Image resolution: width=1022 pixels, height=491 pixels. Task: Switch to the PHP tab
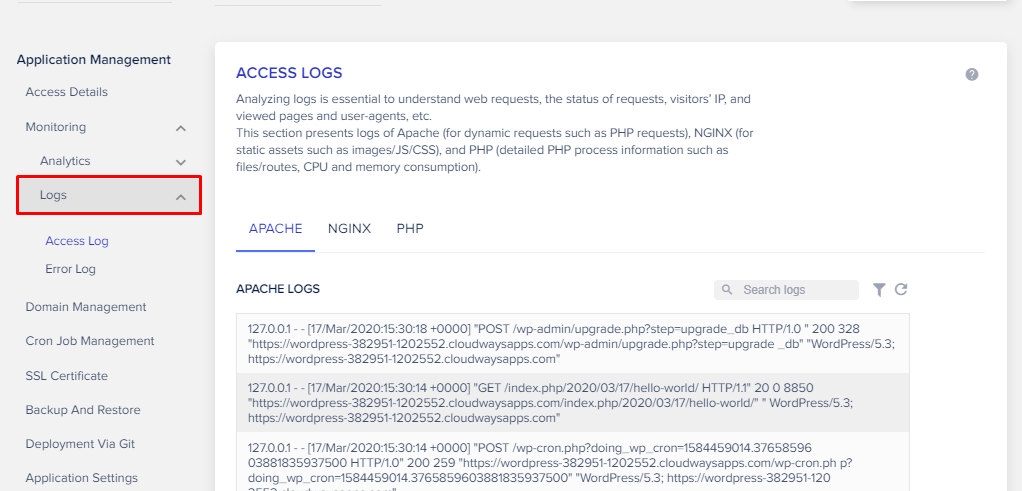pos(410,229)
